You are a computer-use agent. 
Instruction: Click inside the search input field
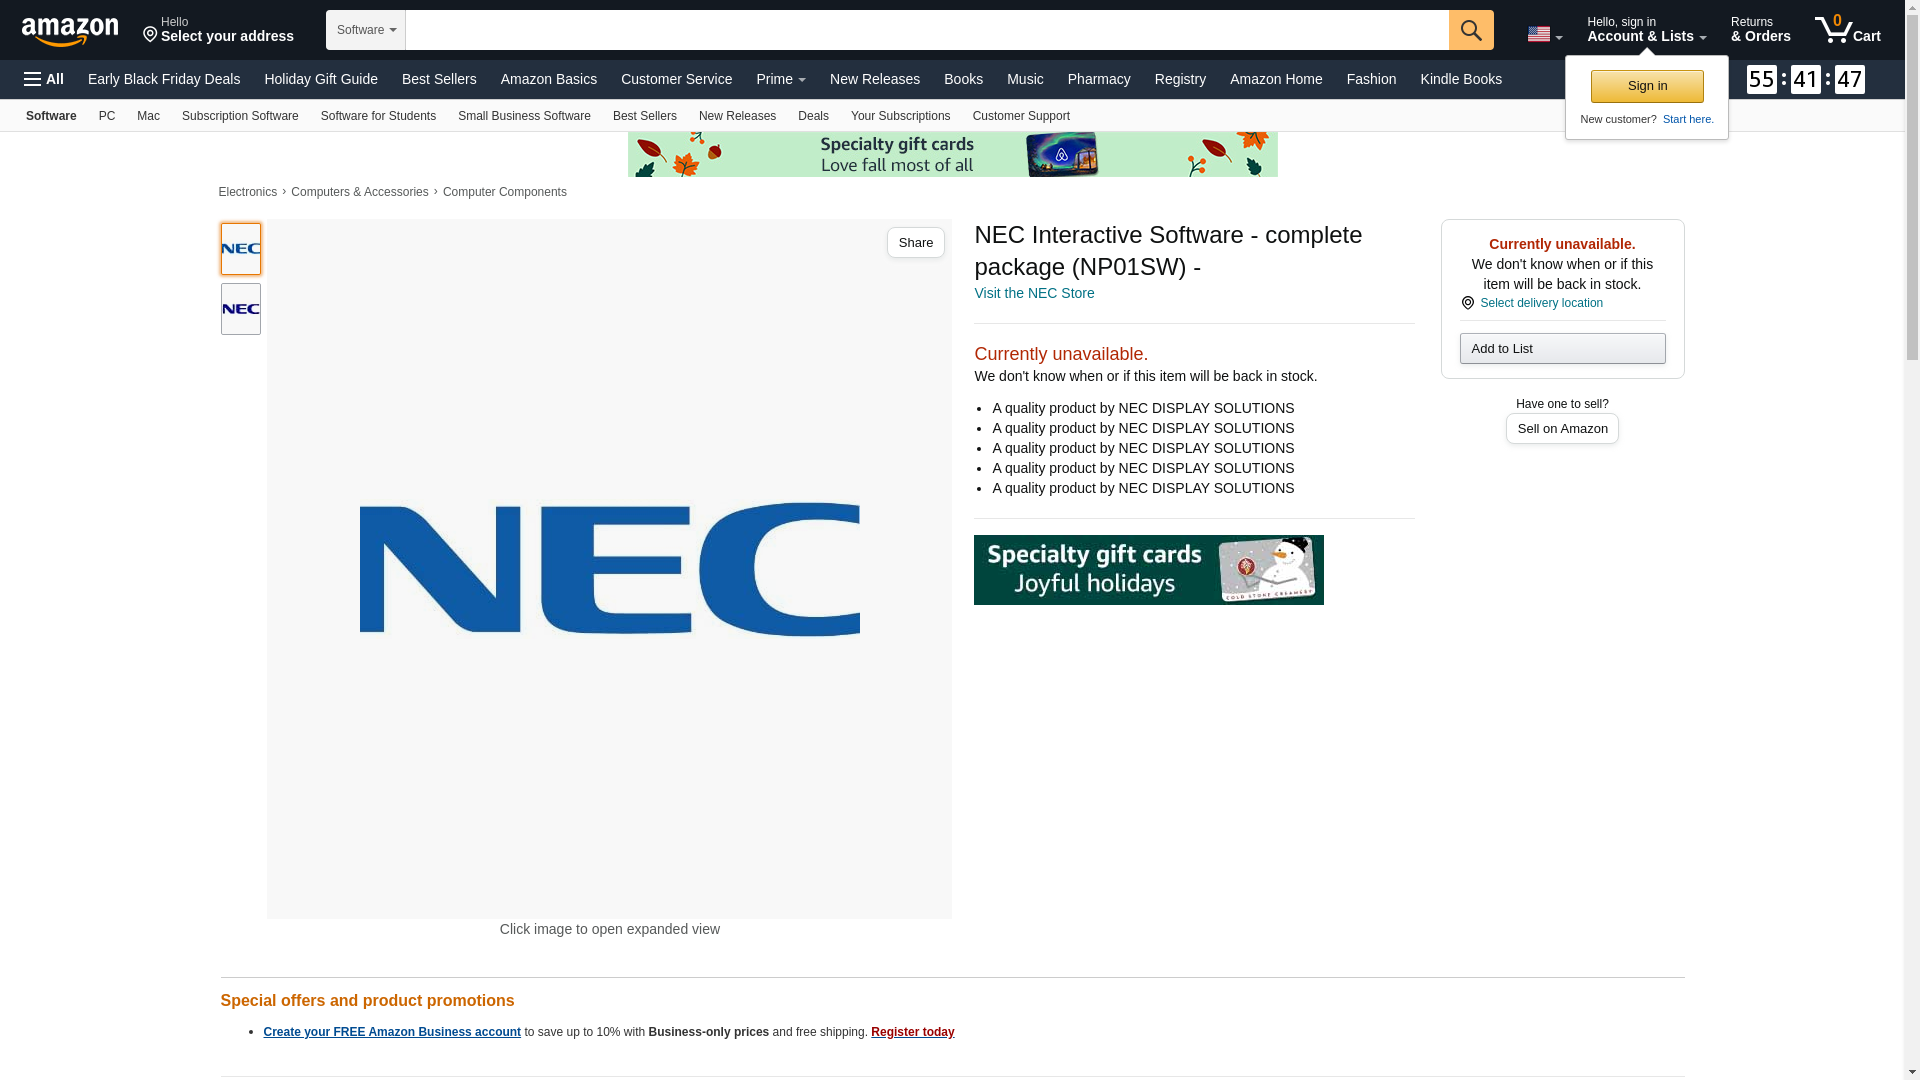[926, 30]
